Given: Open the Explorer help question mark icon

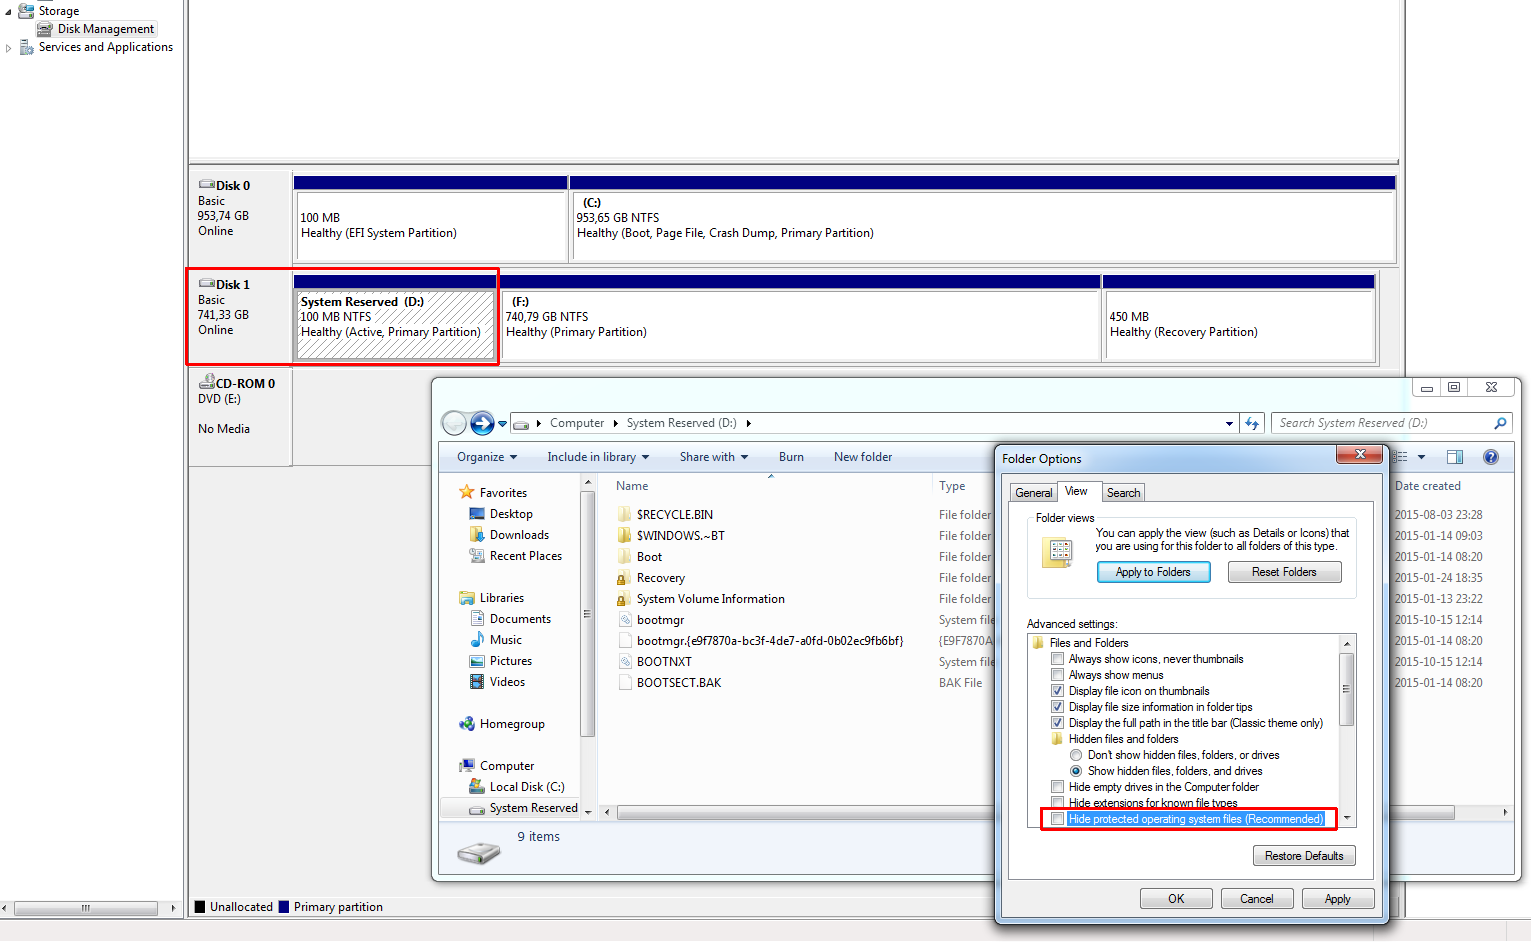Looking at the screenshot, I should pos(1490,457).
